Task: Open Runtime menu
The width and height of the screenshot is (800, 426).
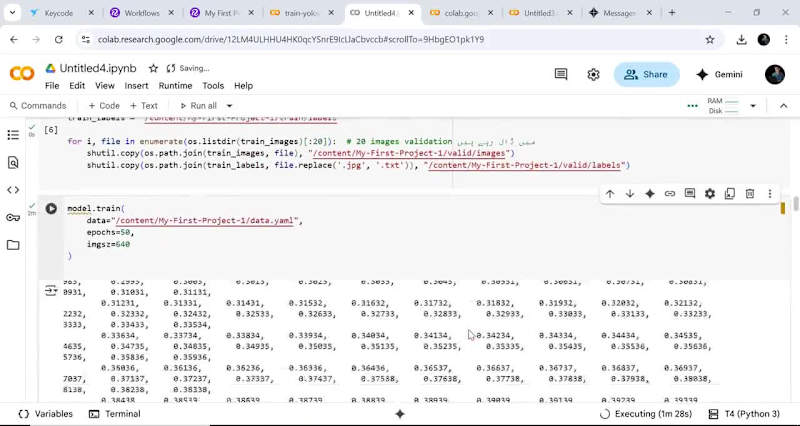Action: point(175,86)
